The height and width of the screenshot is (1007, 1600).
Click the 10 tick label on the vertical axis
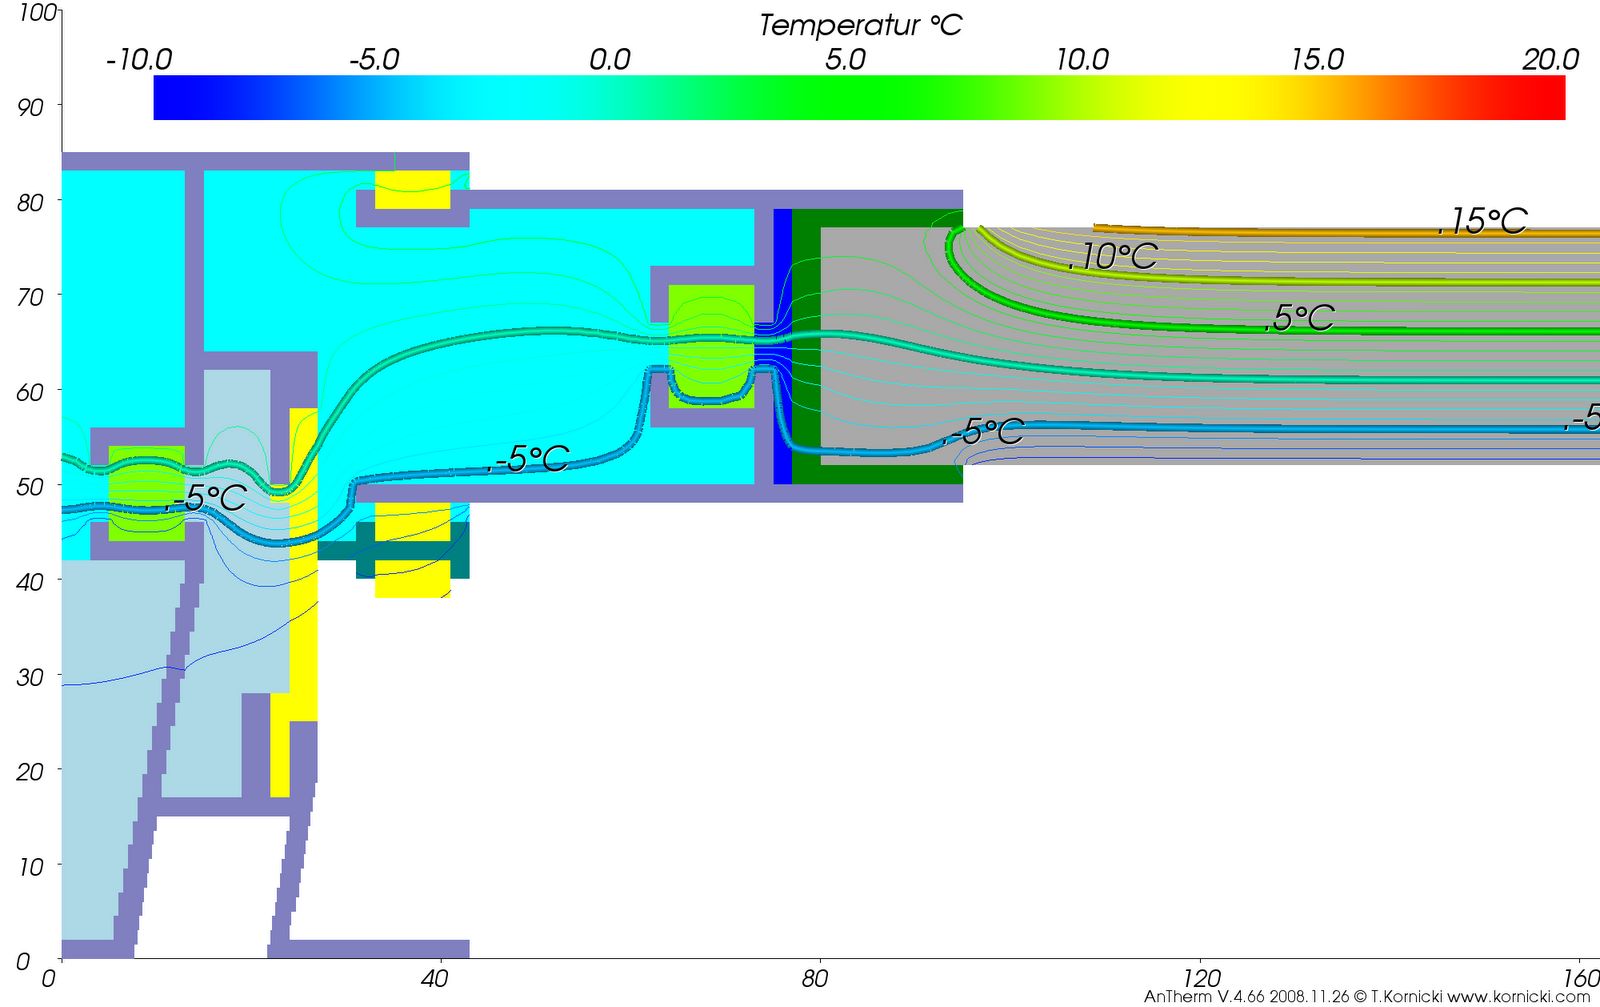click(x=31, y=866)
